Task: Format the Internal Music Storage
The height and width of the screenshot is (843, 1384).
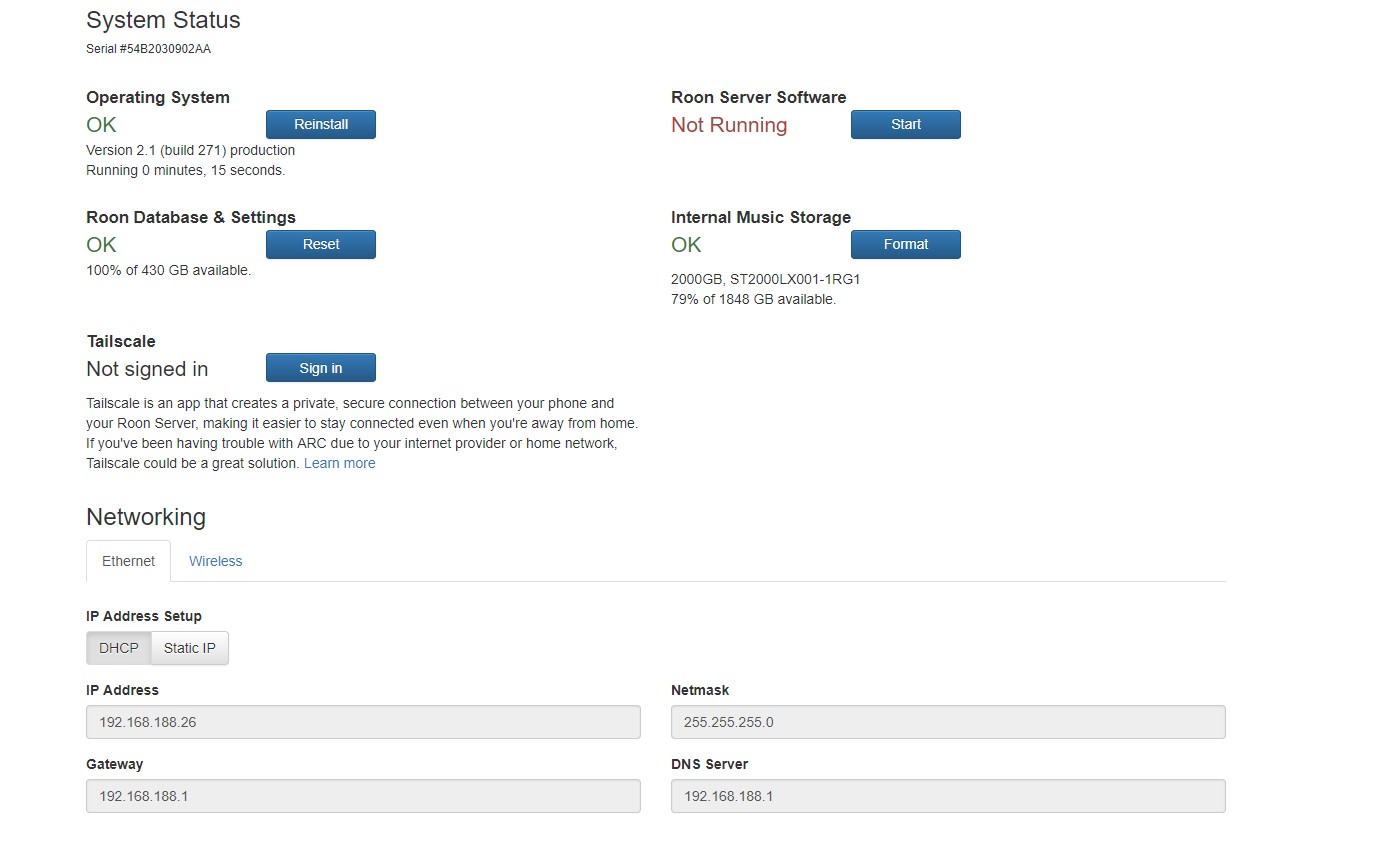Action: tap(906, 244)
